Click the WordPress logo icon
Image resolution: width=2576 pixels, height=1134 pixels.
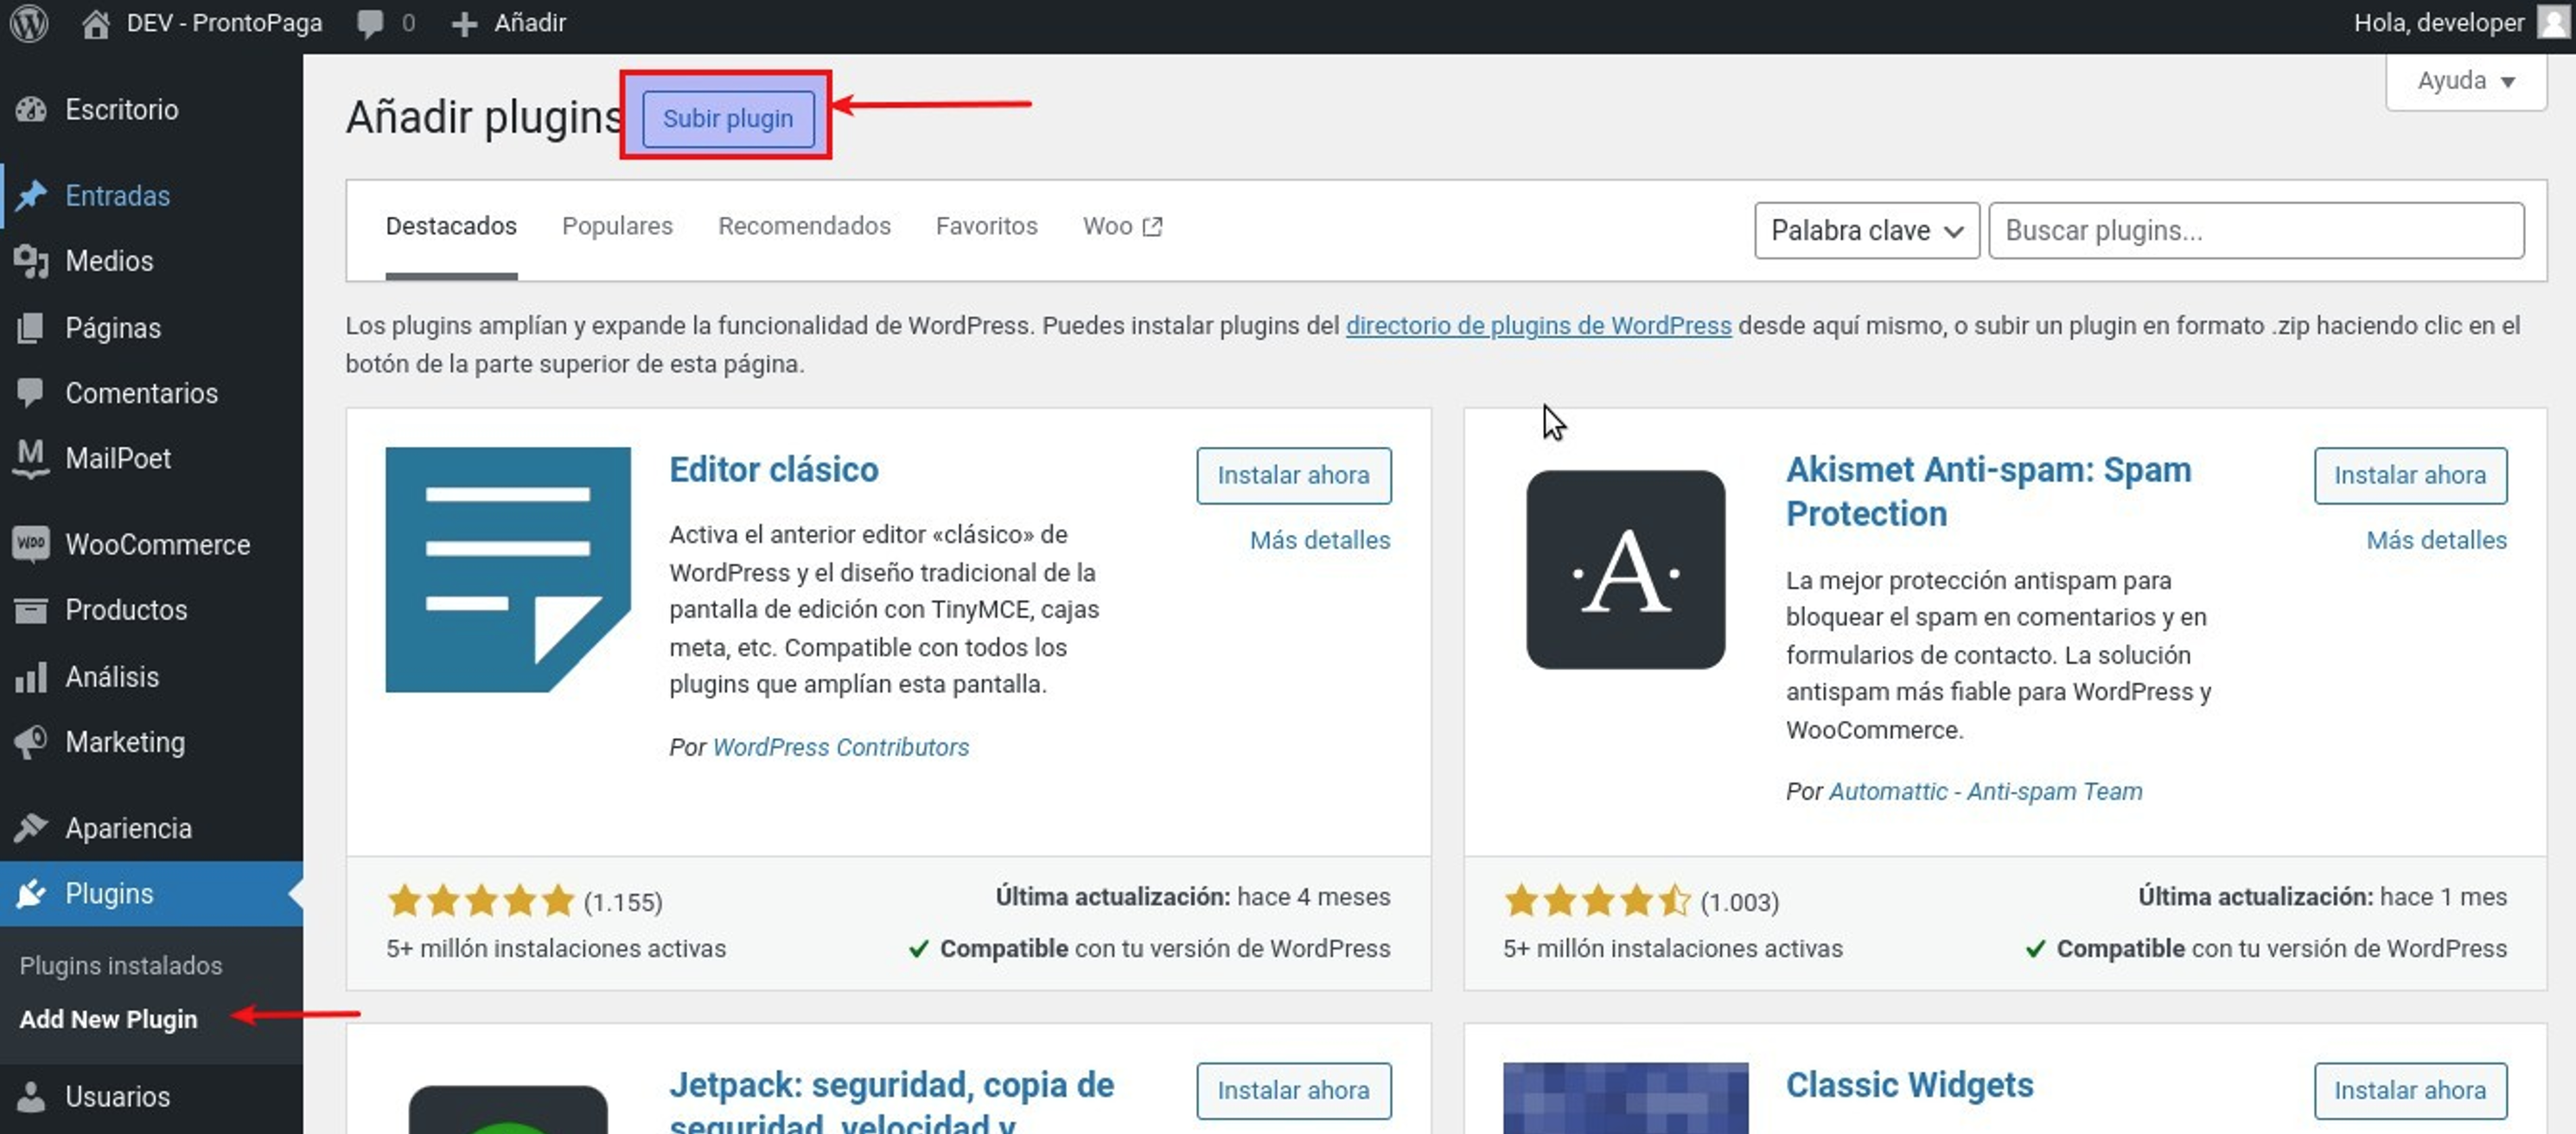pos(29,22)
